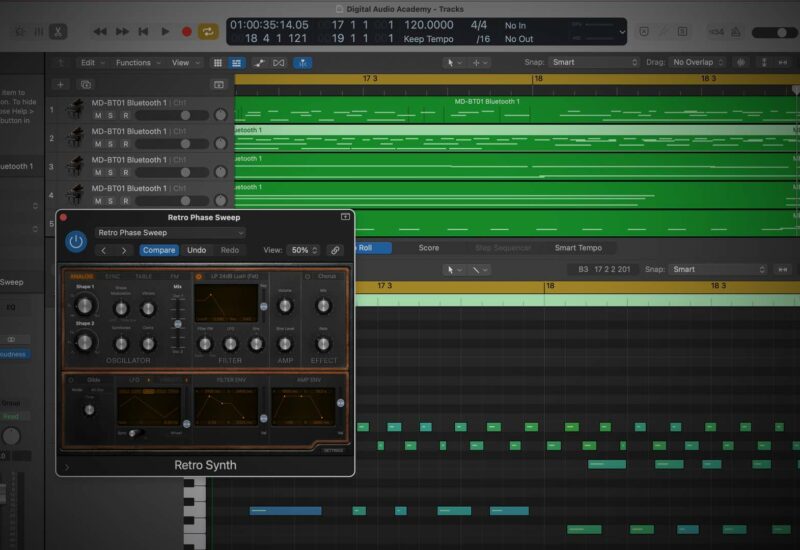Enable the Chorus effect toggle in Retro Synth
The image size is (800, 550).
pos(308,276)
